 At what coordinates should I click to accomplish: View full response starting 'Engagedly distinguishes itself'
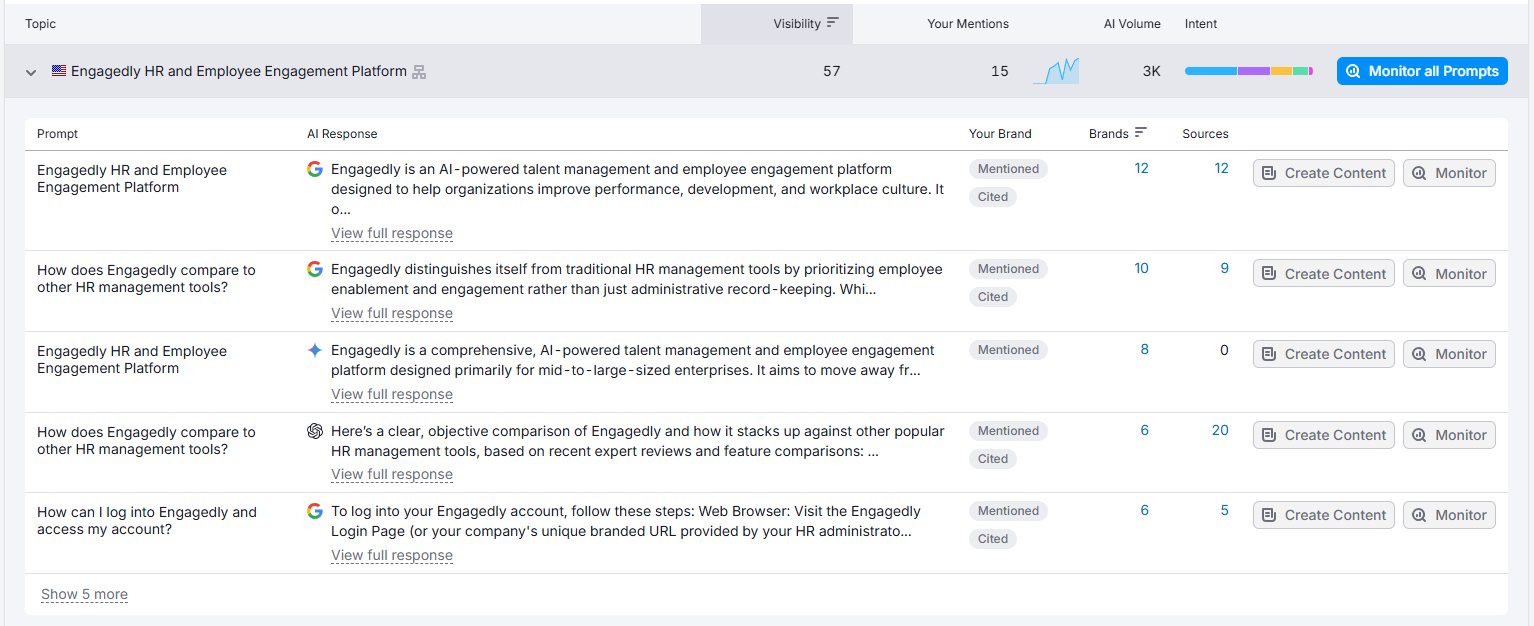392,313
